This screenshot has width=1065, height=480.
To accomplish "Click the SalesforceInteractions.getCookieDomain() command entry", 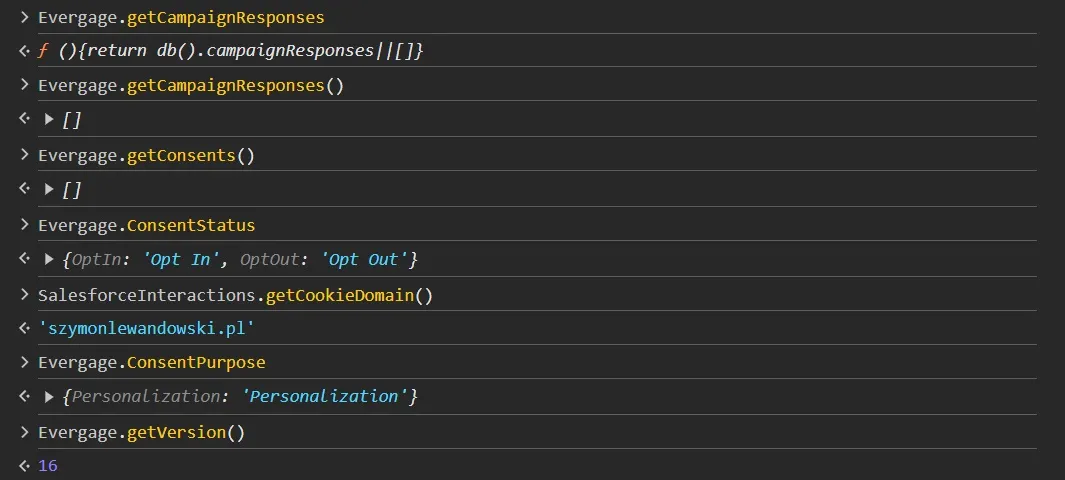I will pos(235,295).
